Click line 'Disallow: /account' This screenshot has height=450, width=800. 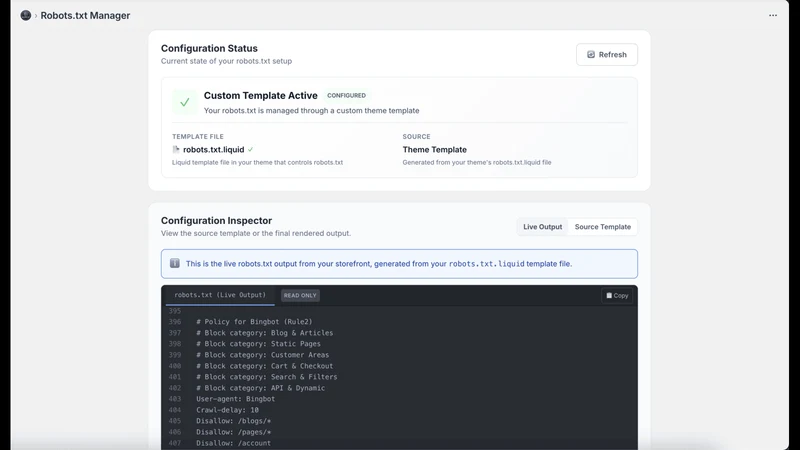233,443
